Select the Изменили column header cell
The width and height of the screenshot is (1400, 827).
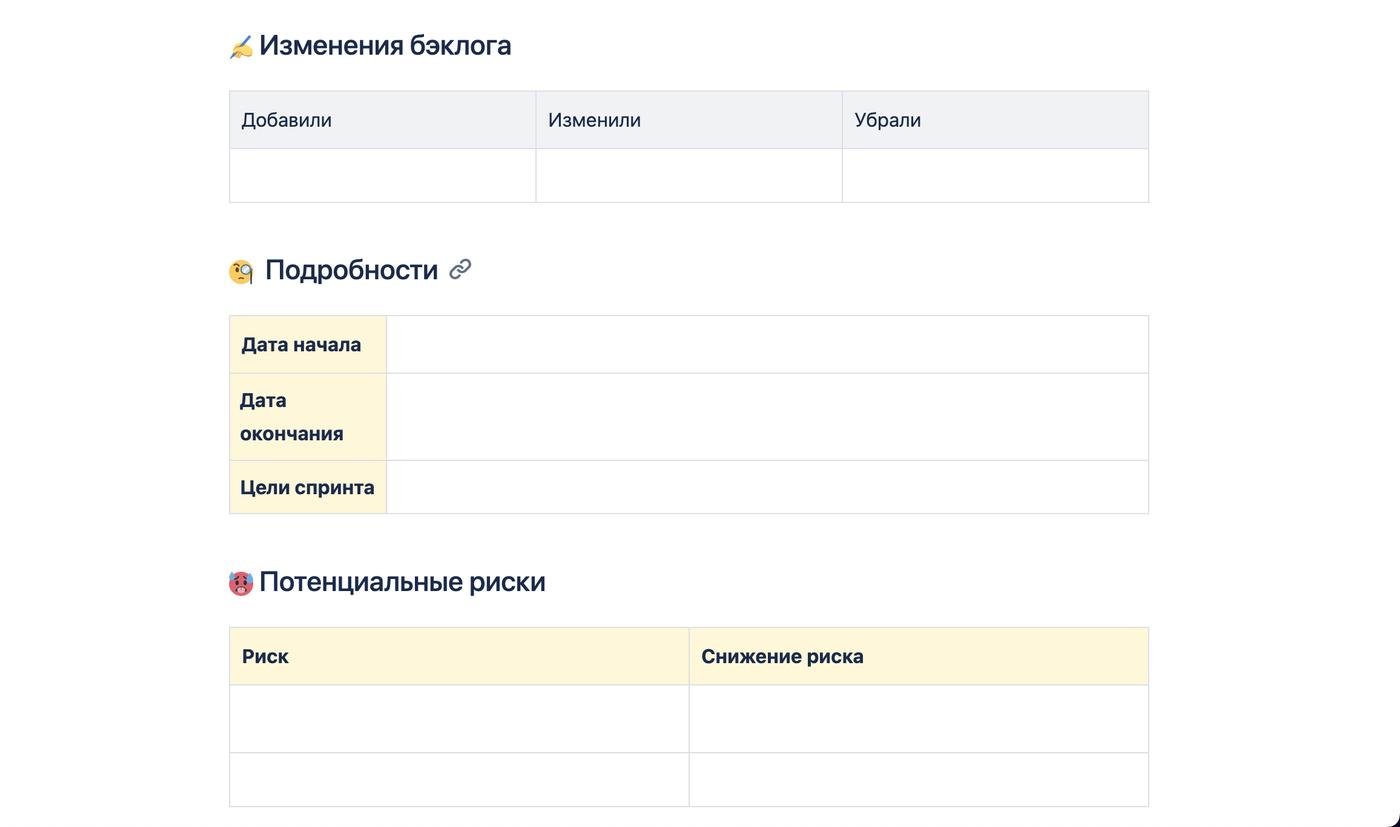[x=688, y=120]
